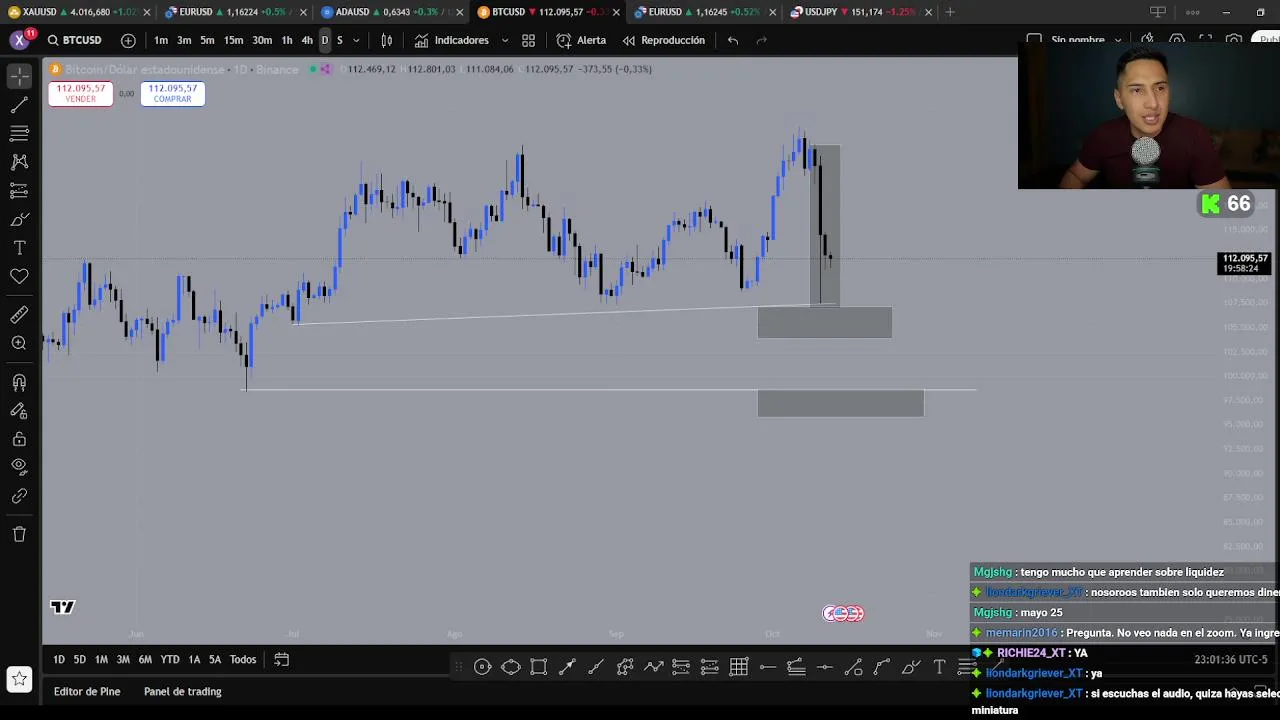Start bar Reproducción replay
Screen dimensions: 1280x720
pyautogui.click(x=664, y=40)
